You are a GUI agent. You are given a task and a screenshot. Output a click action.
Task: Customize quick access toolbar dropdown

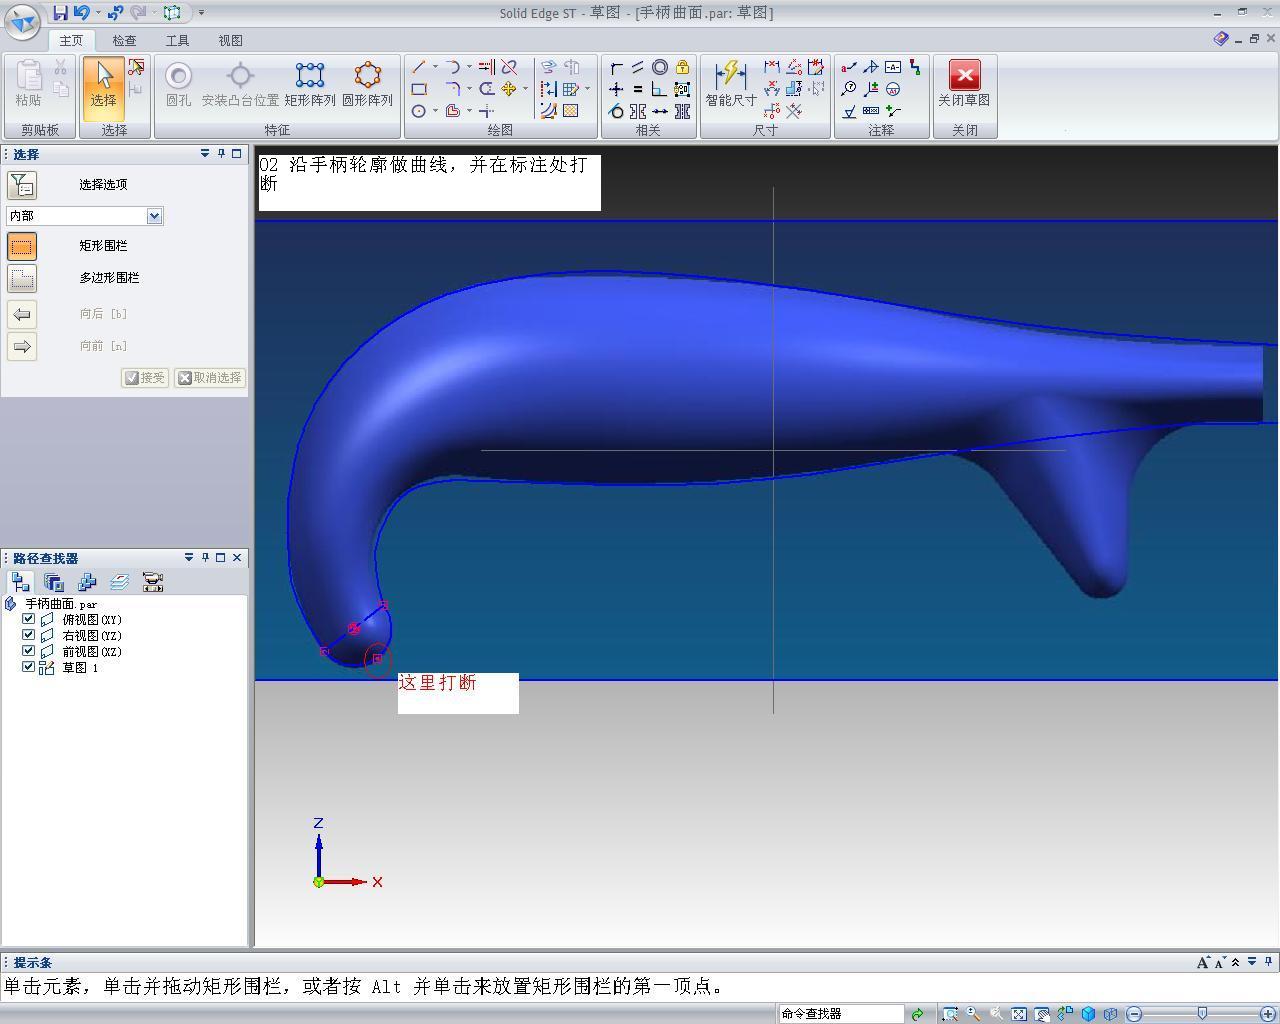[x=201, y=13]
